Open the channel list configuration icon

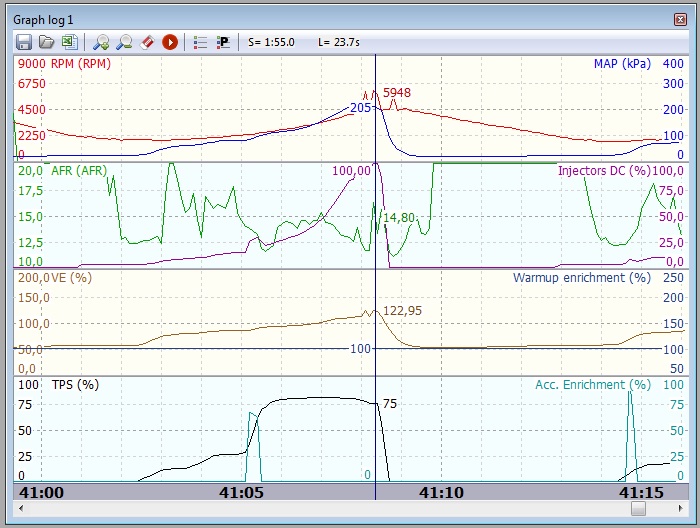pos(200,42)
